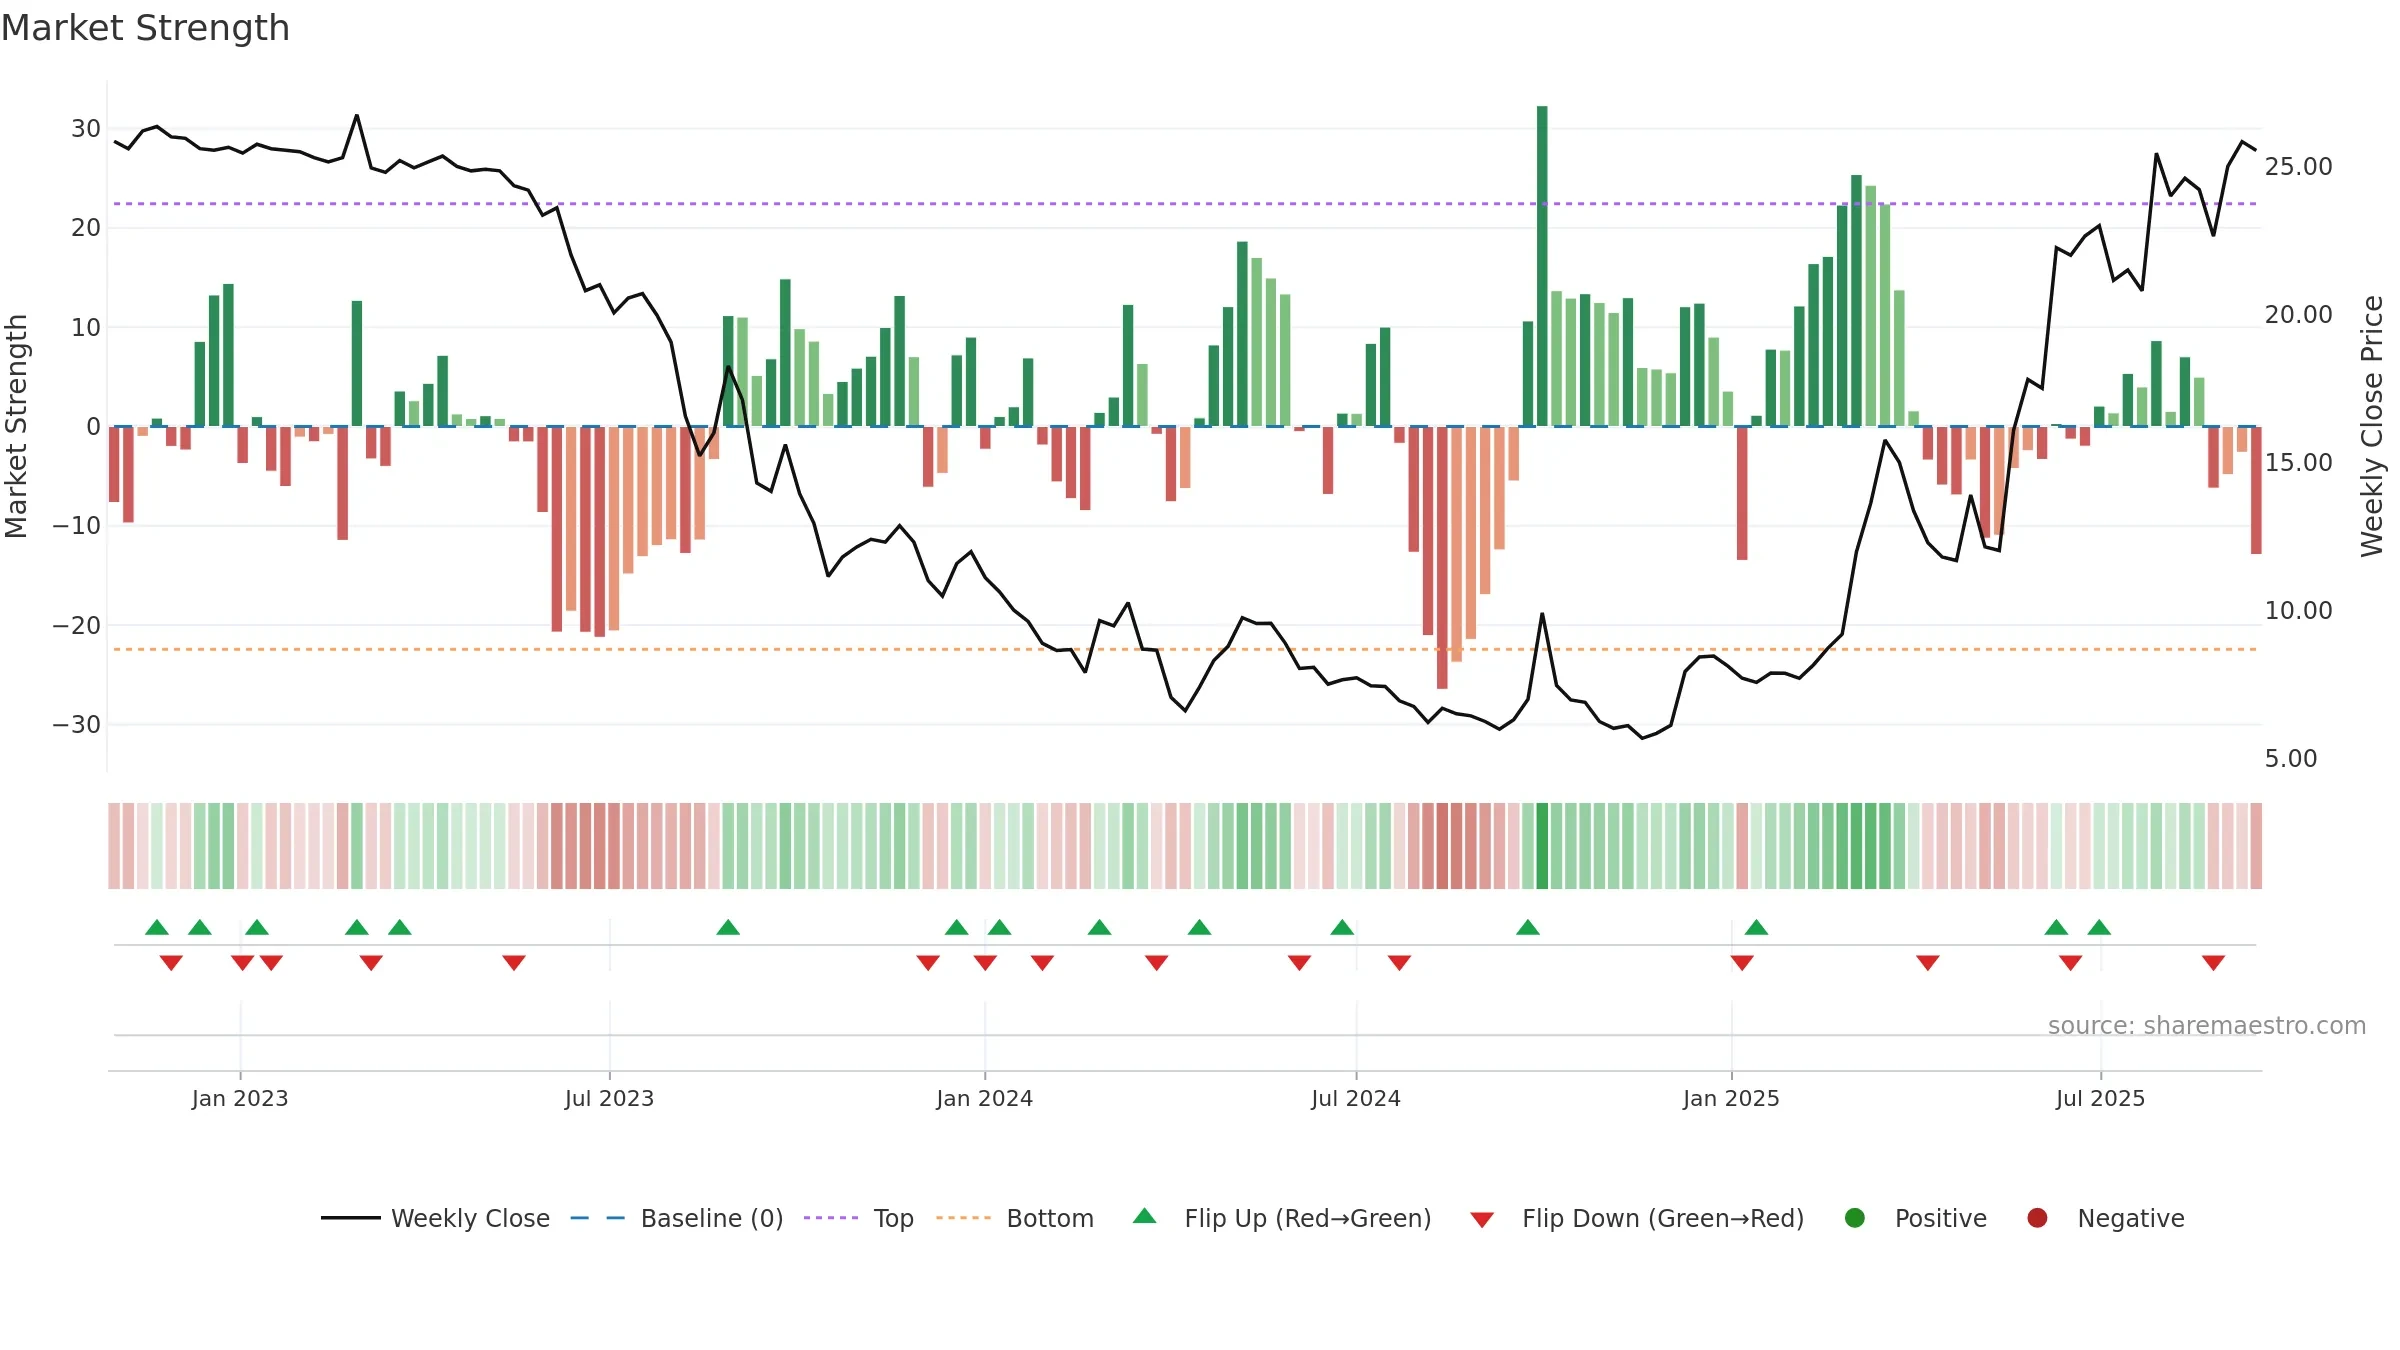This screenshot has width=2400, height=1350.
Task: Click the Jan 2025 axis label
Action: 1731,1098
